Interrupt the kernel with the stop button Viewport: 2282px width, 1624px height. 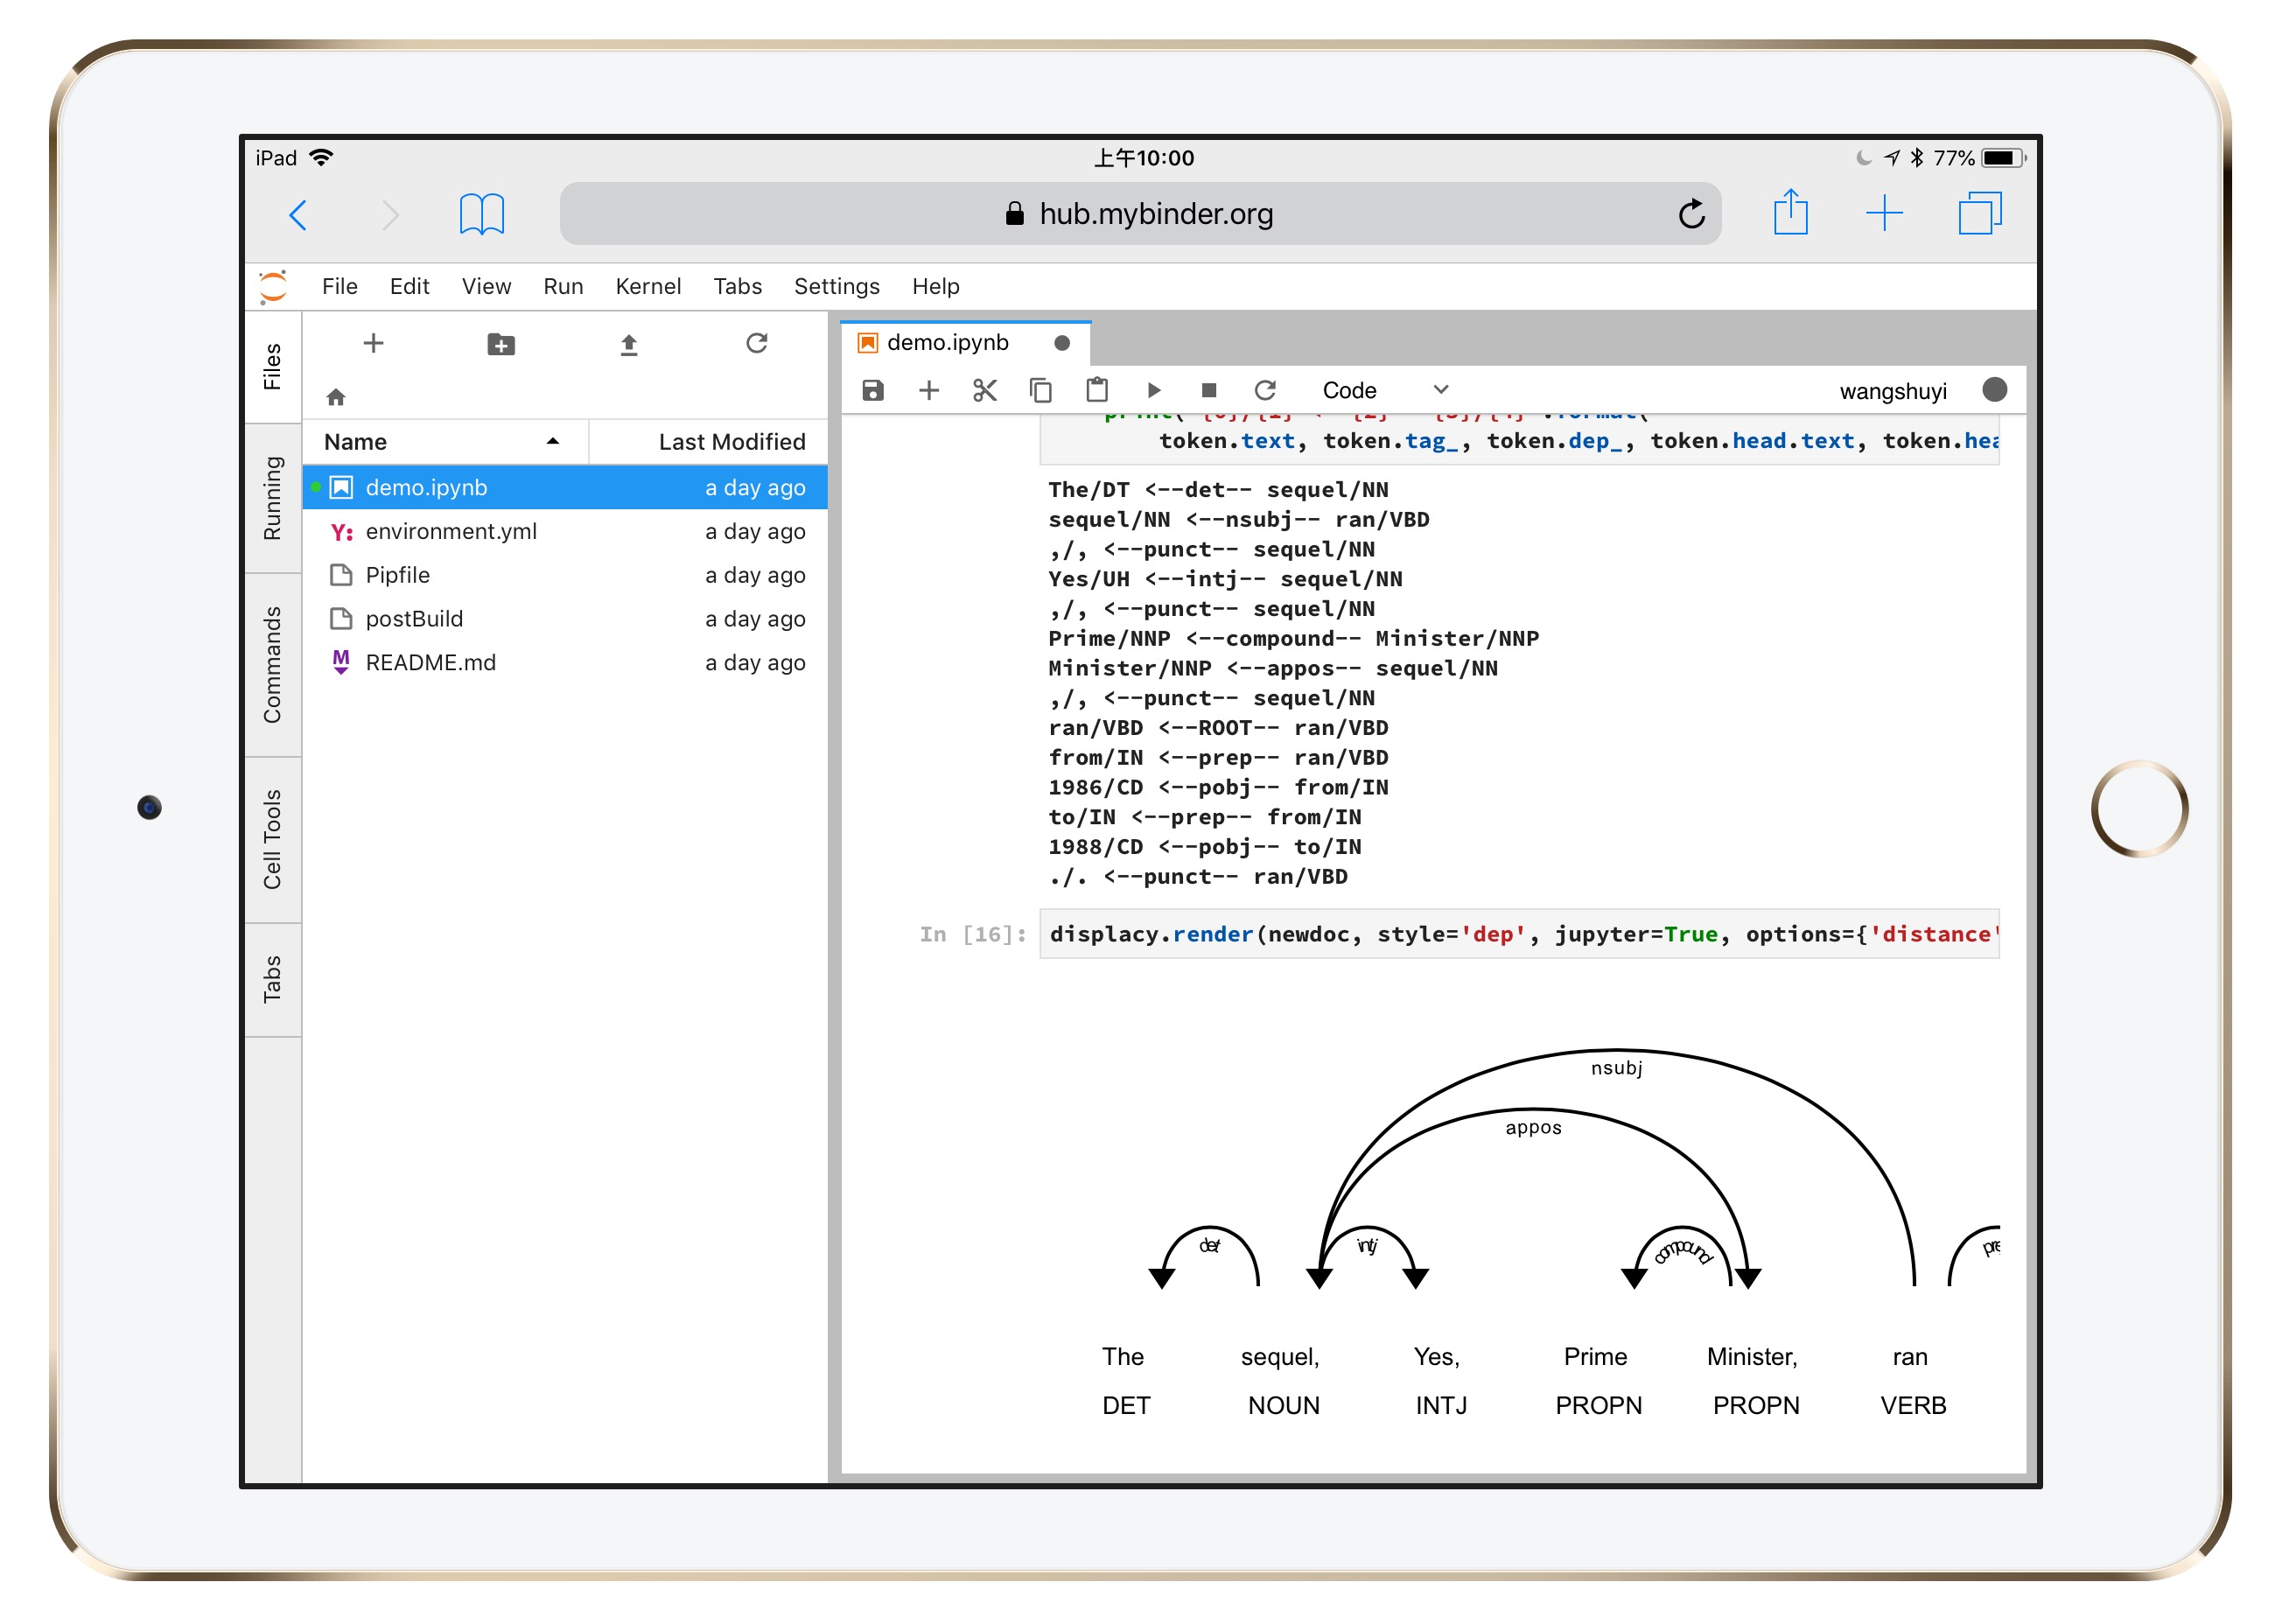1208,390
